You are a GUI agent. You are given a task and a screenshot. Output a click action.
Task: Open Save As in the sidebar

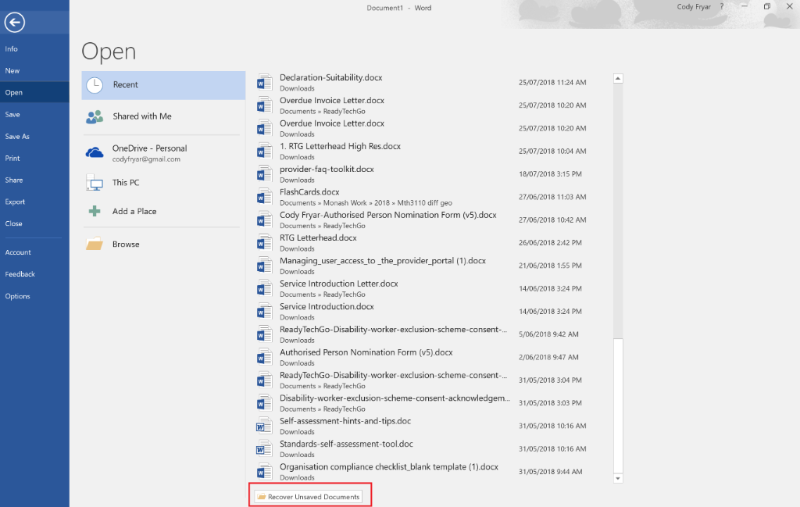pos(34,137)
